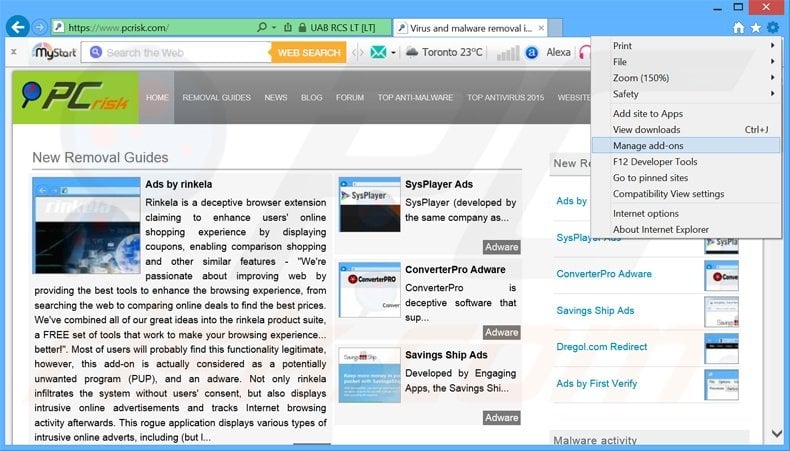
Task: Click the pink headphones icon
Action: coord(584,52)
